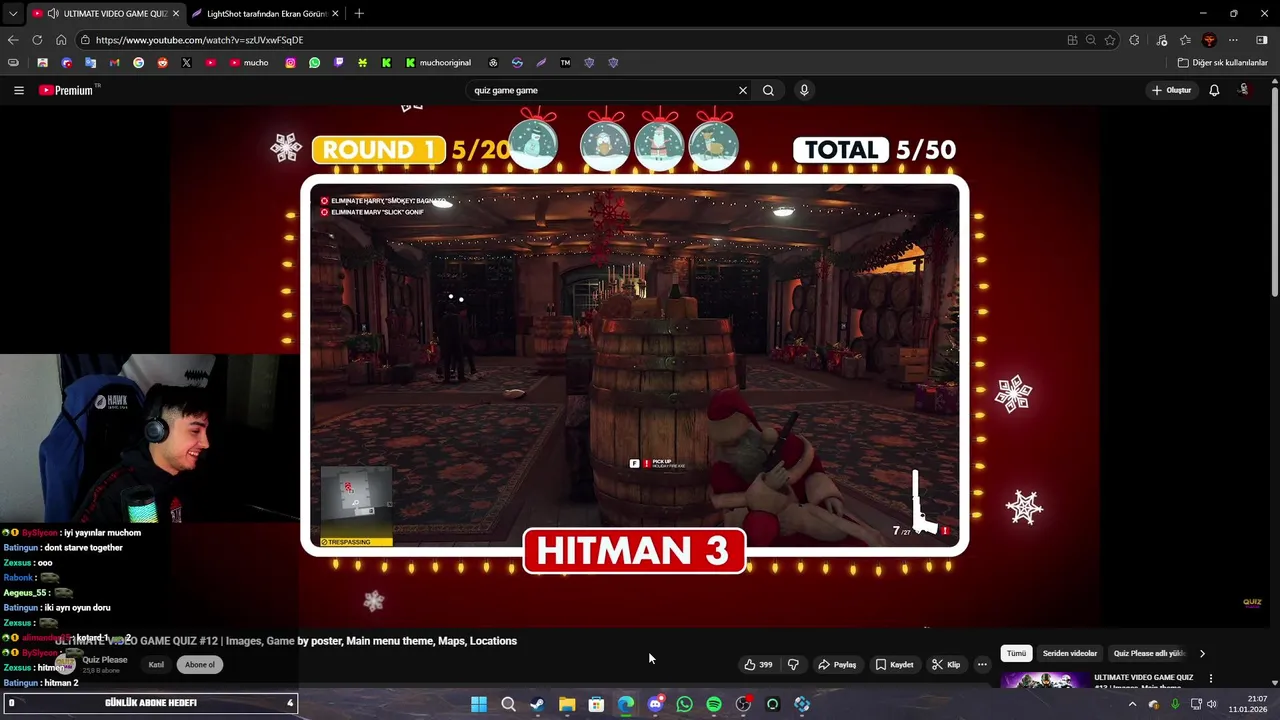Open the Google bookmark
Screen dimensions: 1280x720
tap(138, 62)
